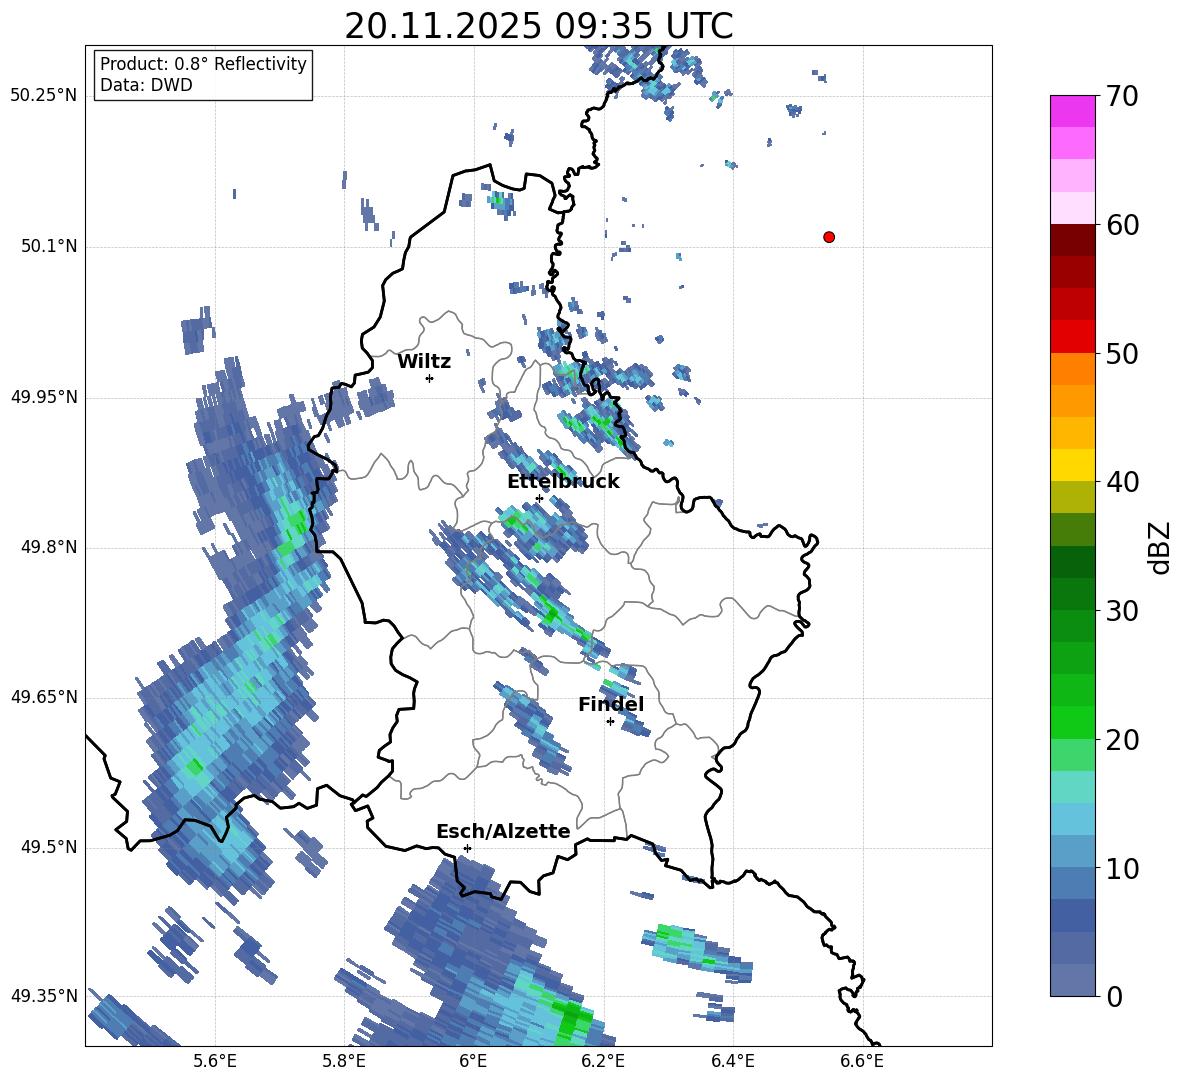The height and width of the screenshot is (1081, 1184).
Task: Pick the dark green colorbar band near 30
Action: coord(1072,594)
